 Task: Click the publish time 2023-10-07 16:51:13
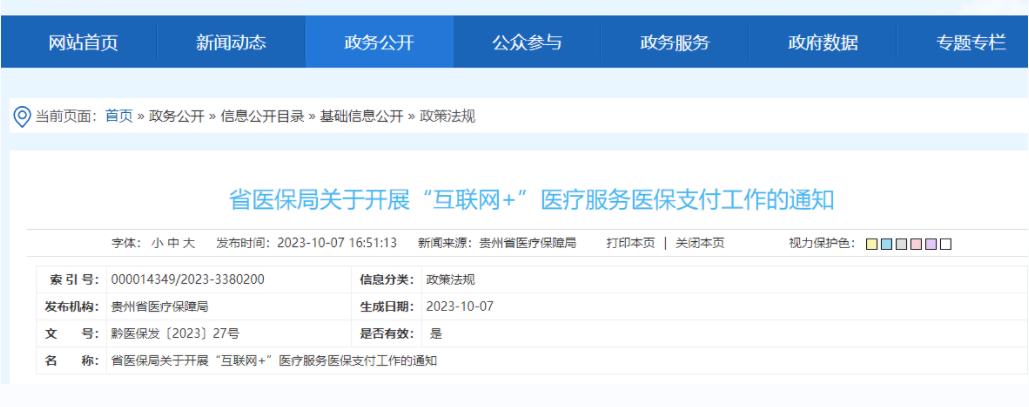(337, 244)
